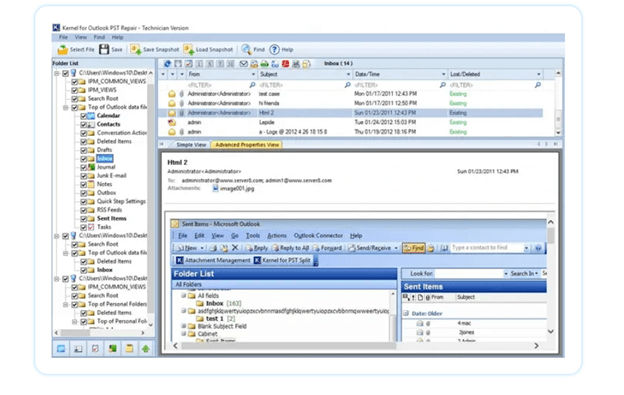Click filter search icon in From column
The height and width of the screenshot is (395, 624).
(252, 85)
